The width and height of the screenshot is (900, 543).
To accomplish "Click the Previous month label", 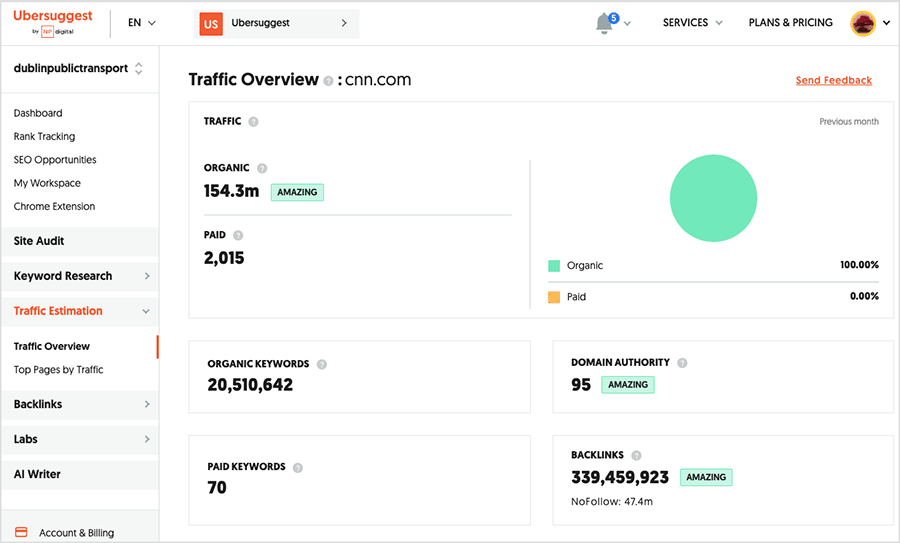I will pyautogui.click(x=849, y=122).
